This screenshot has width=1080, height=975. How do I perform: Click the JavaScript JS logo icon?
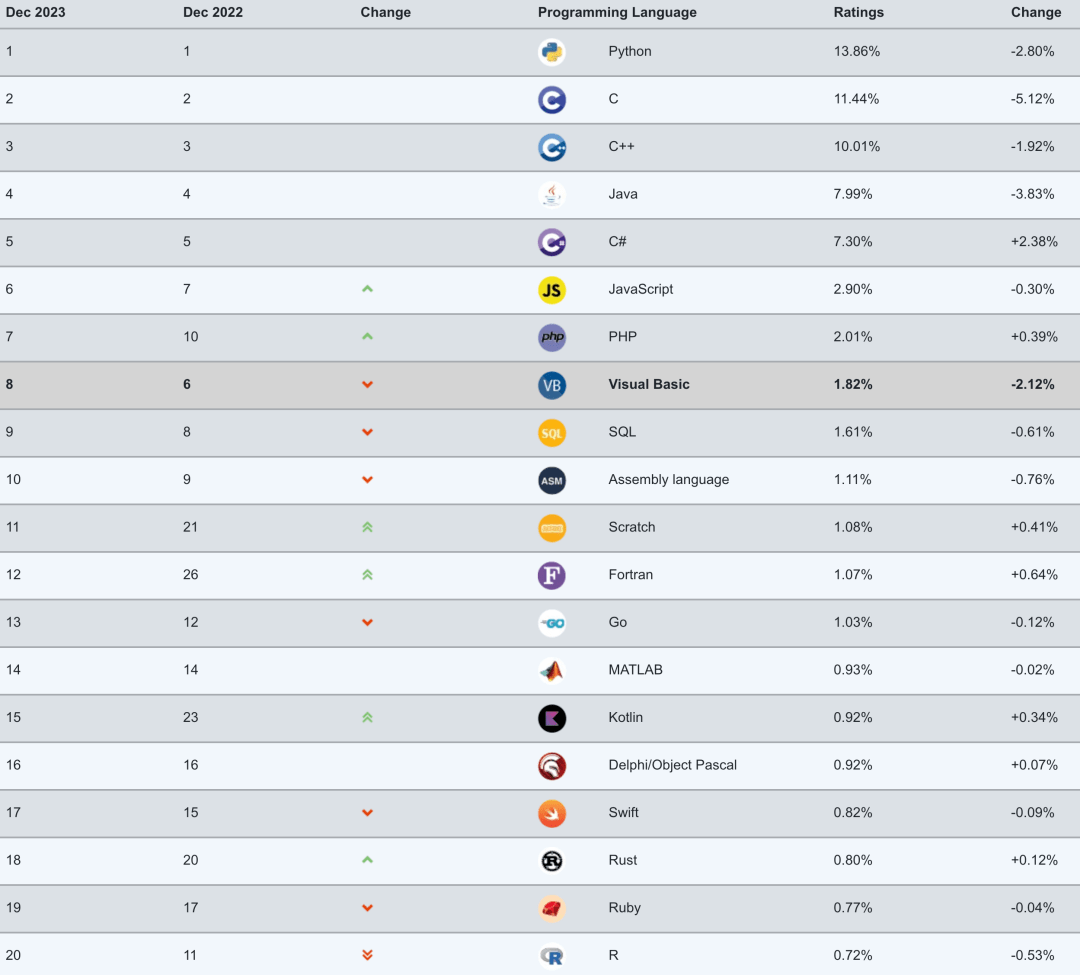click(552, 290)
